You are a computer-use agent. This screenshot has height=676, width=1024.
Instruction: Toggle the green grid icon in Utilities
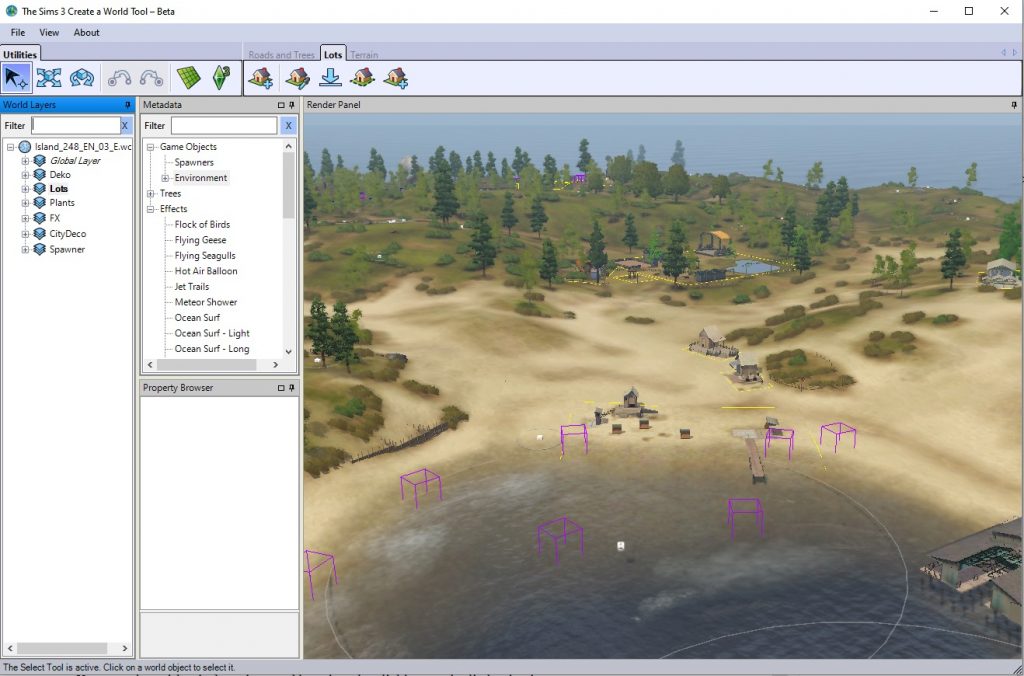coord(188,77)
